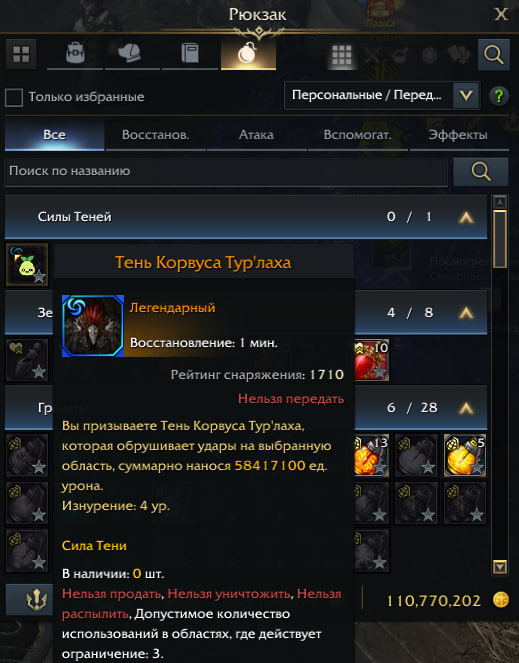Collapse the 6 / 28 section arrow
The width and height of the screenshot is (519, 663).
pyautogui.click(x=466, y=408)
